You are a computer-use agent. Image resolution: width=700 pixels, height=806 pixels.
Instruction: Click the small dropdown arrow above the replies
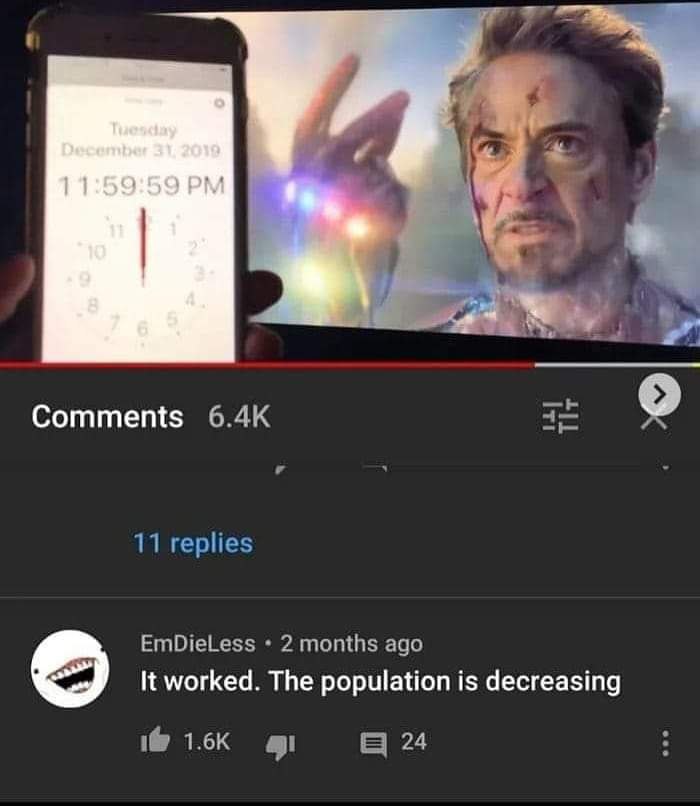tap(666, 468)
